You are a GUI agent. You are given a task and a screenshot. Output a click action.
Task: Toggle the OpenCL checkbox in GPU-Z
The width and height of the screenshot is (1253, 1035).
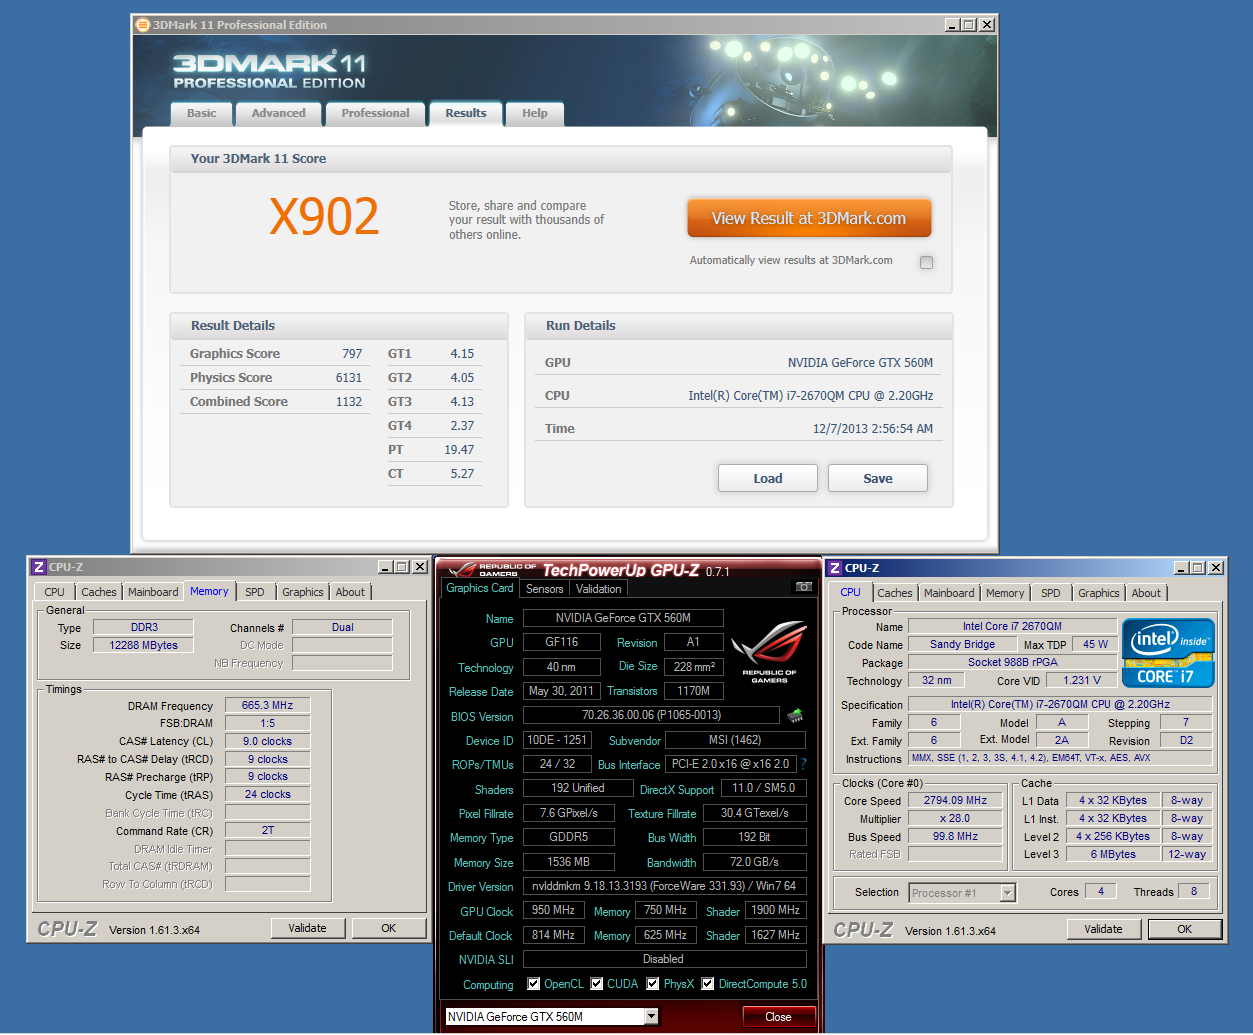(533, 984)
